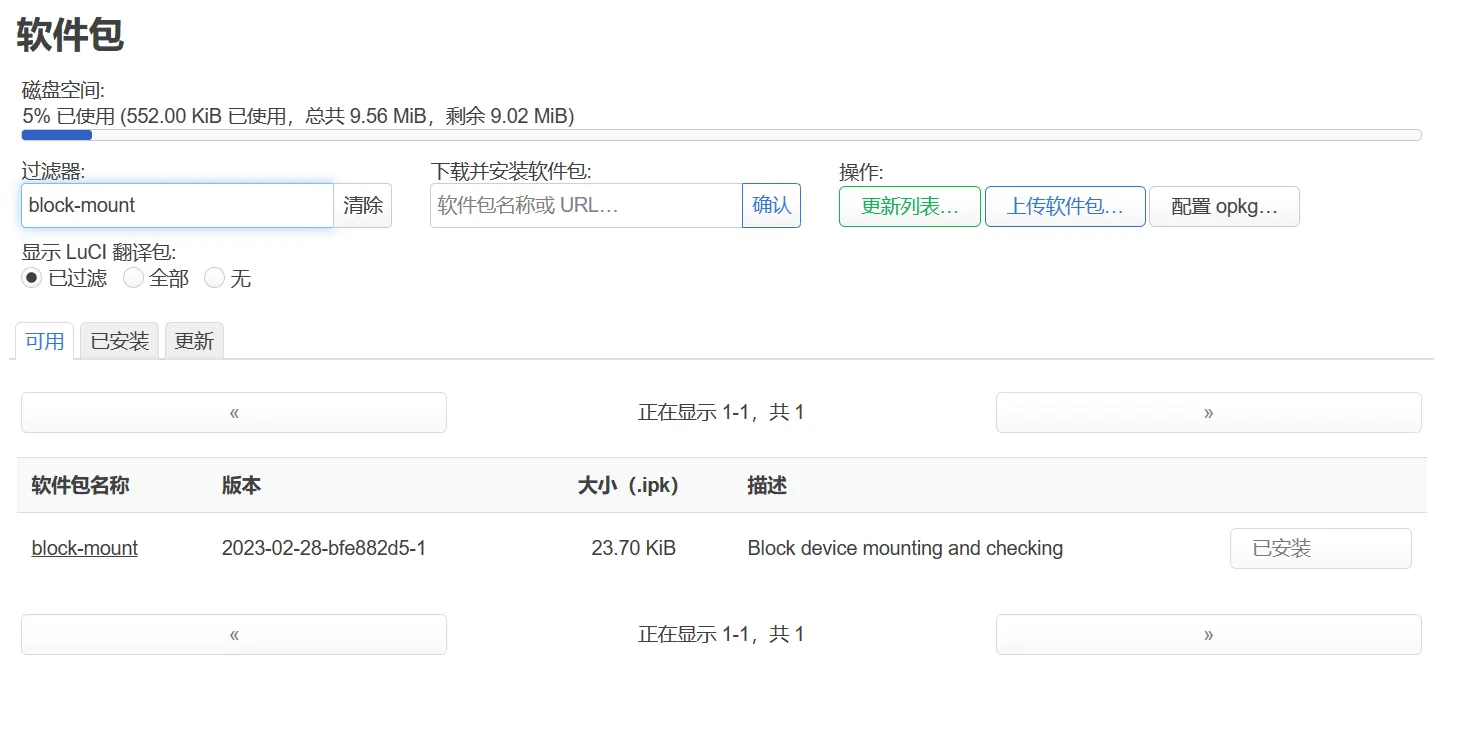Click the bottom » next page button

(1208, 634)
